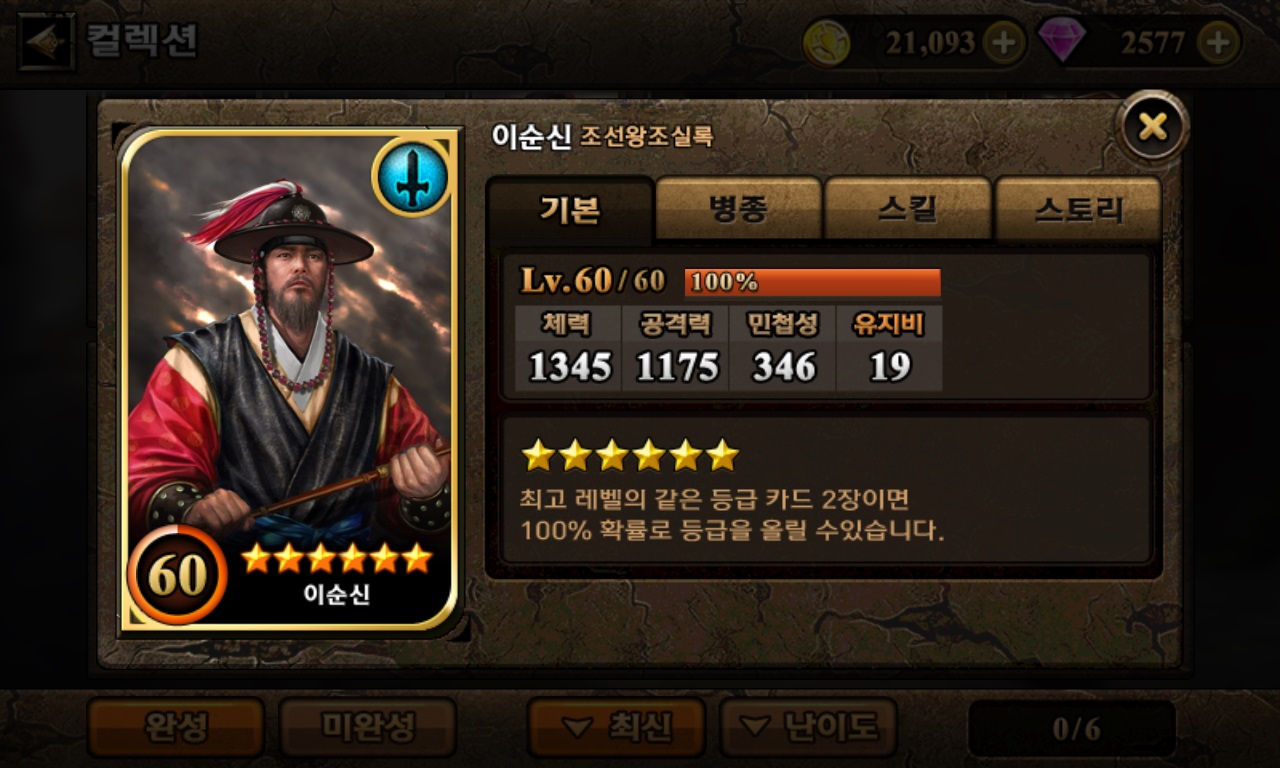Viewport: 1280px width, 768px height.
Task: Switch to the 병종 tab
Action: [738, 209]
